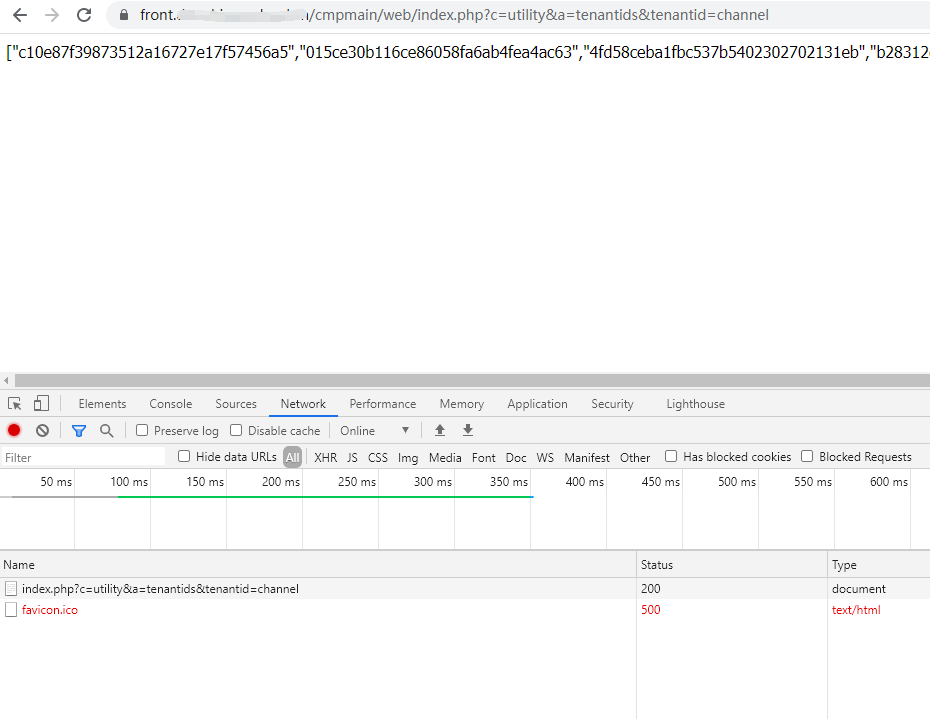Stop recording network log red button

(x=14, y=431)
